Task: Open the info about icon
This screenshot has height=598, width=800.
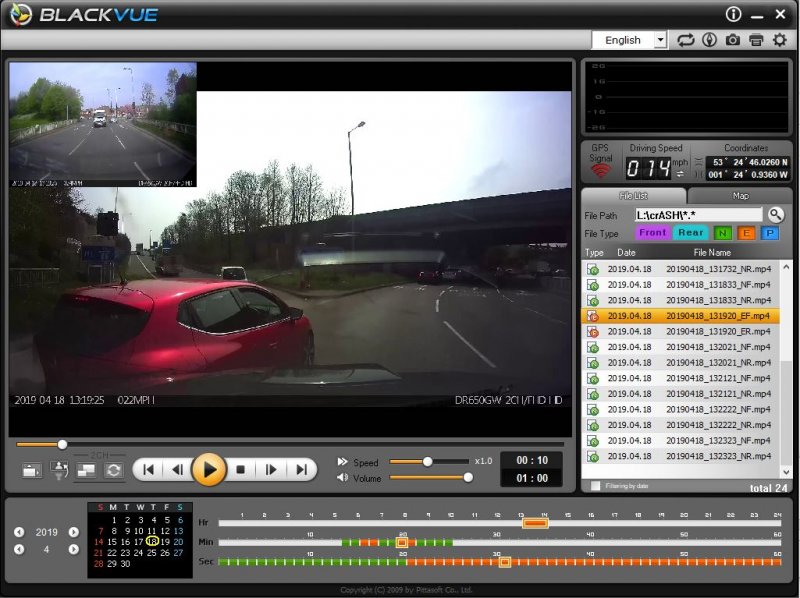Action: (734, 14)
